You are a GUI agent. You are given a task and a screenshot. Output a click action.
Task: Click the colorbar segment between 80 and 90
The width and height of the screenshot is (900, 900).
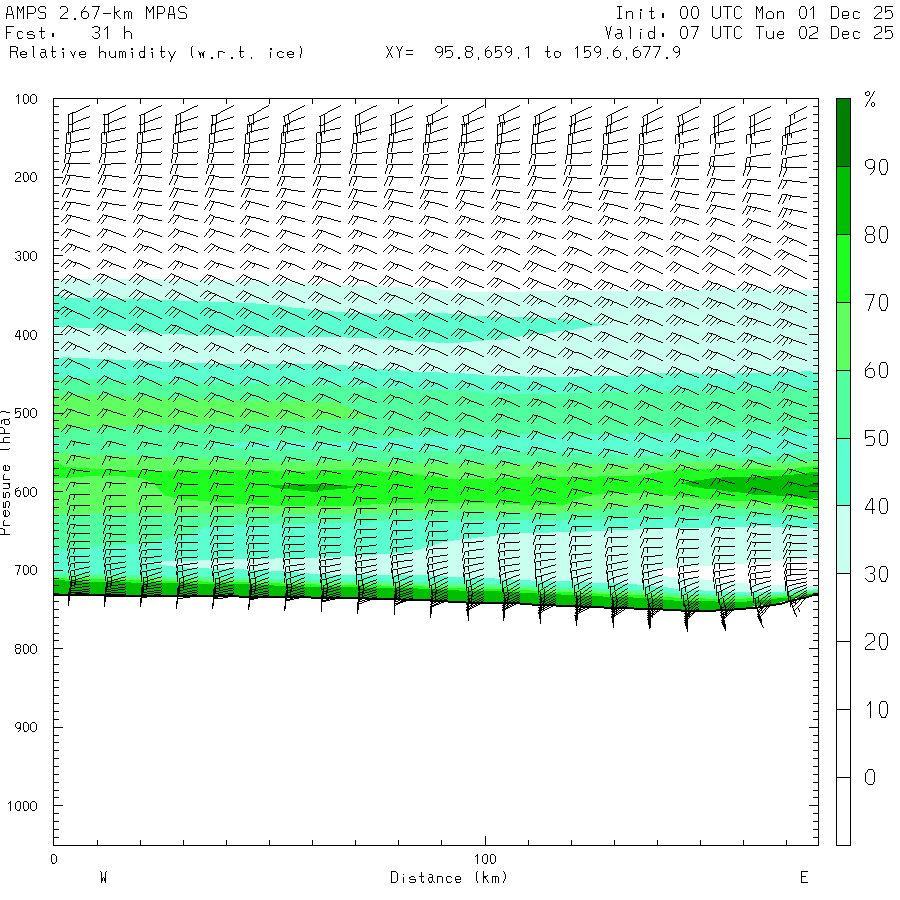843,200
